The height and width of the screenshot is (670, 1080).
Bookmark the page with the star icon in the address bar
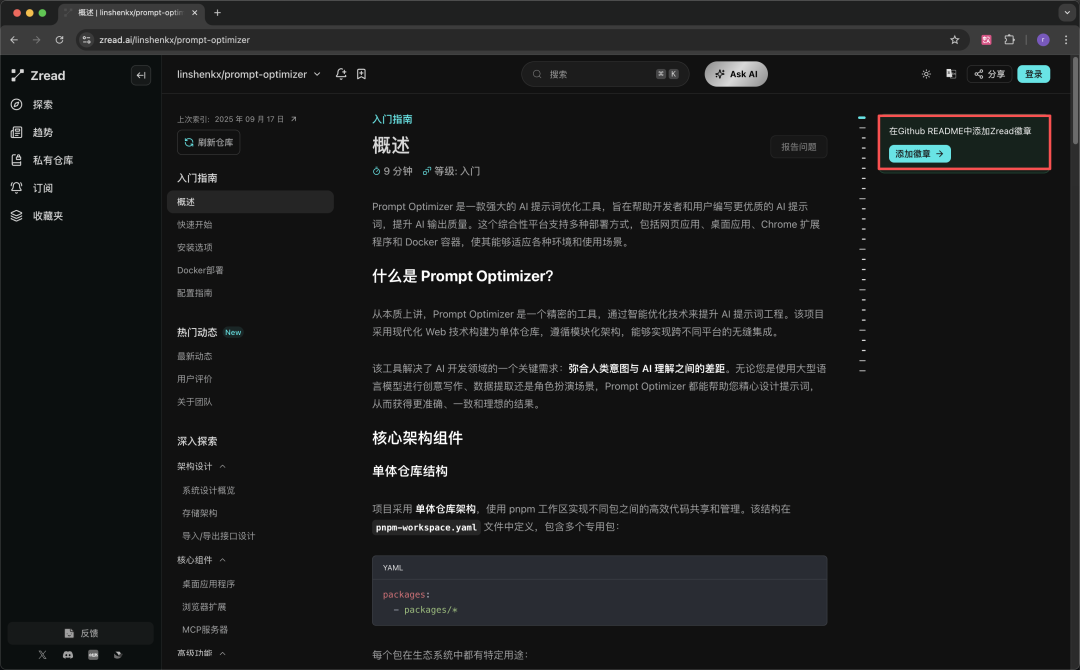(x=955, y=40)
